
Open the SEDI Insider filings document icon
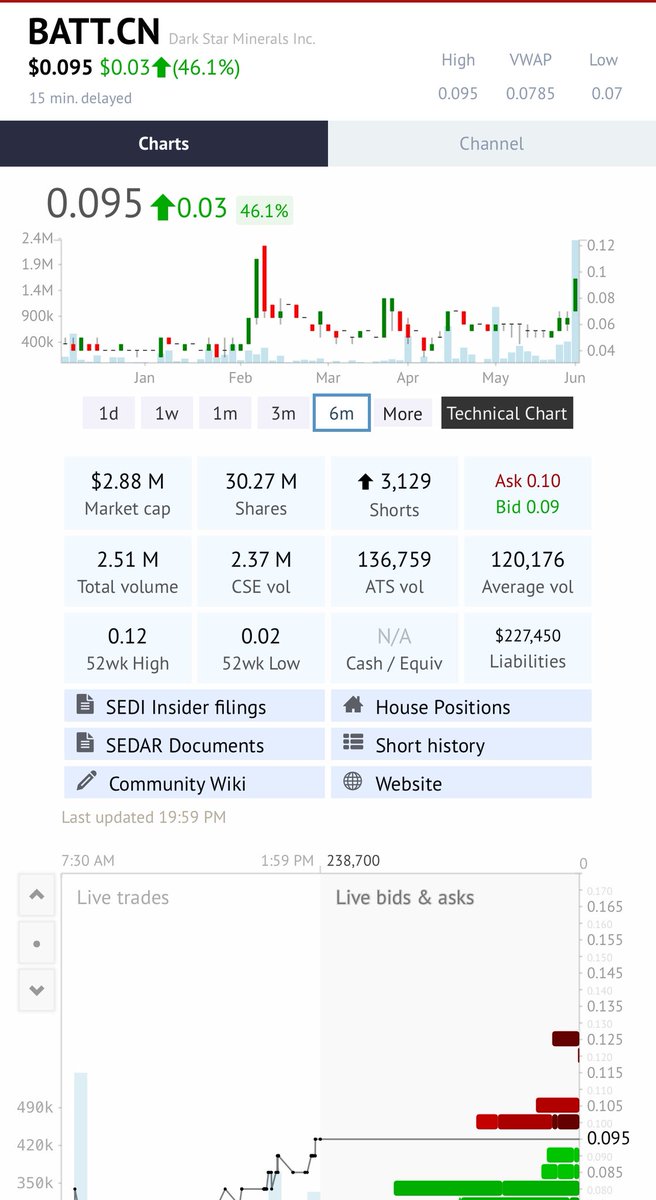pyautogui.click(x=85, y=705)
